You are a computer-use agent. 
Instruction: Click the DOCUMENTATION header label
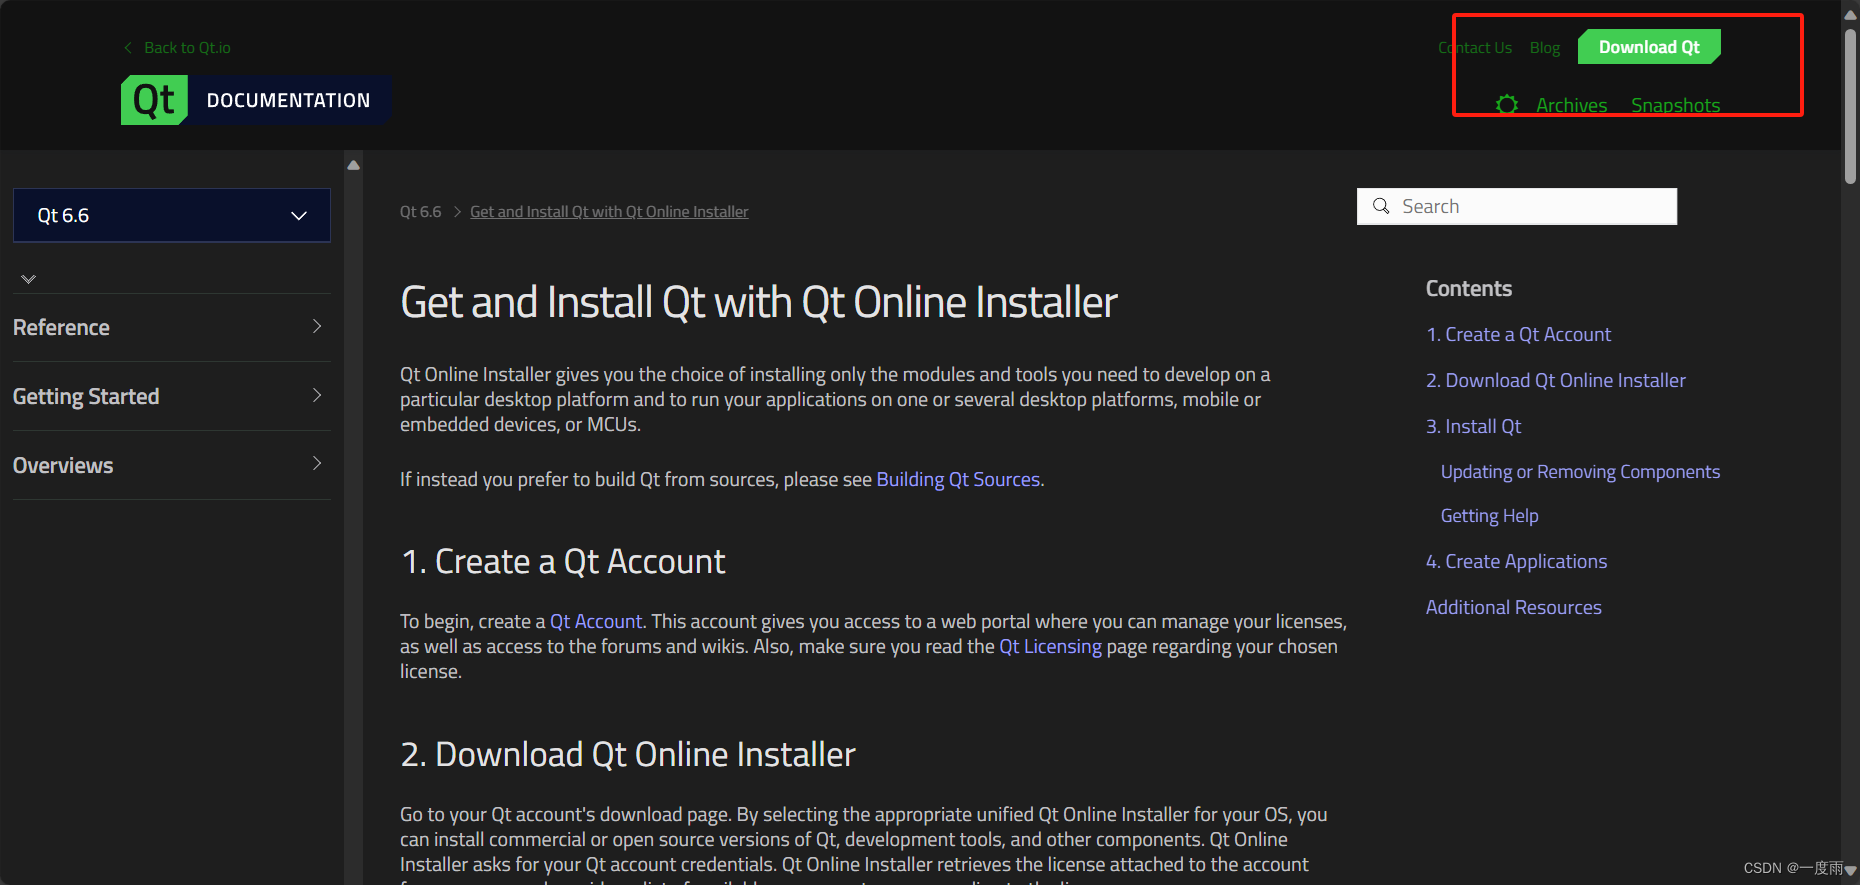pos(288,100)
